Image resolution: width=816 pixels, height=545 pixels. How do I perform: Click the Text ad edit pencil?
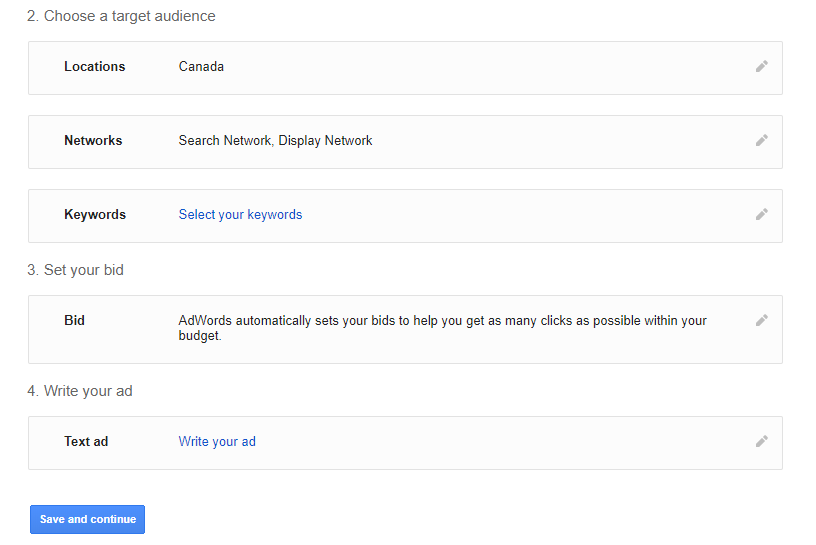tap(761, 441)
